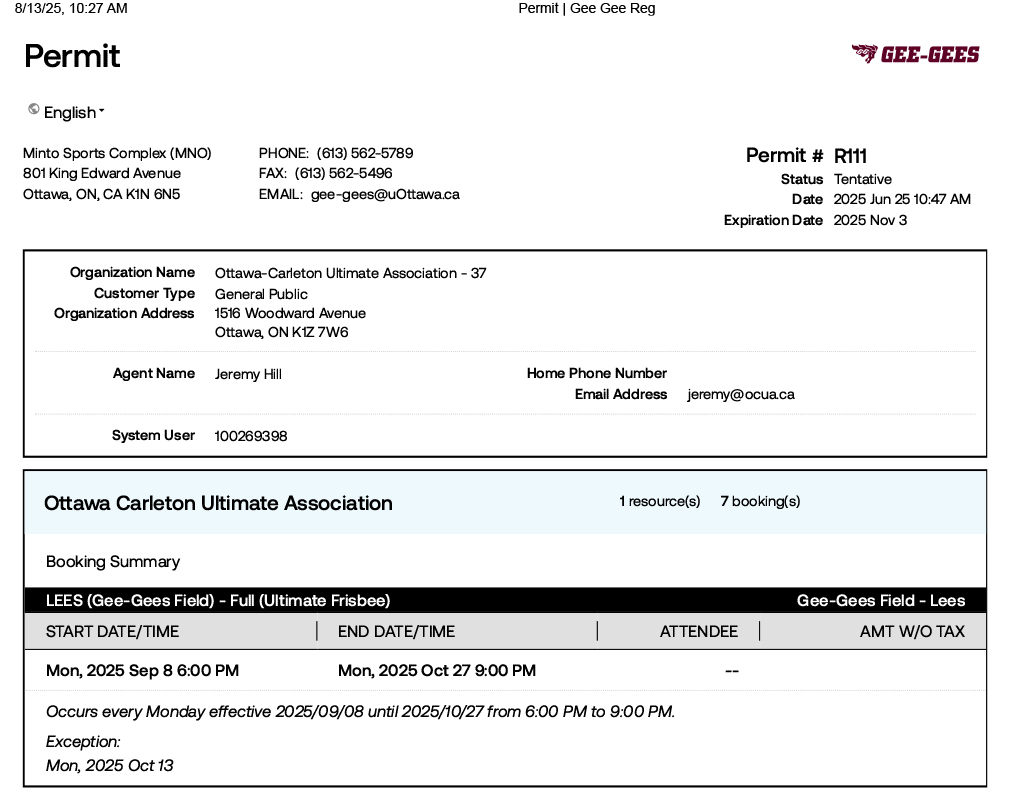Open the English language dropdown
This screenshot has width=1020, height=792.
(x=74, y=112)
